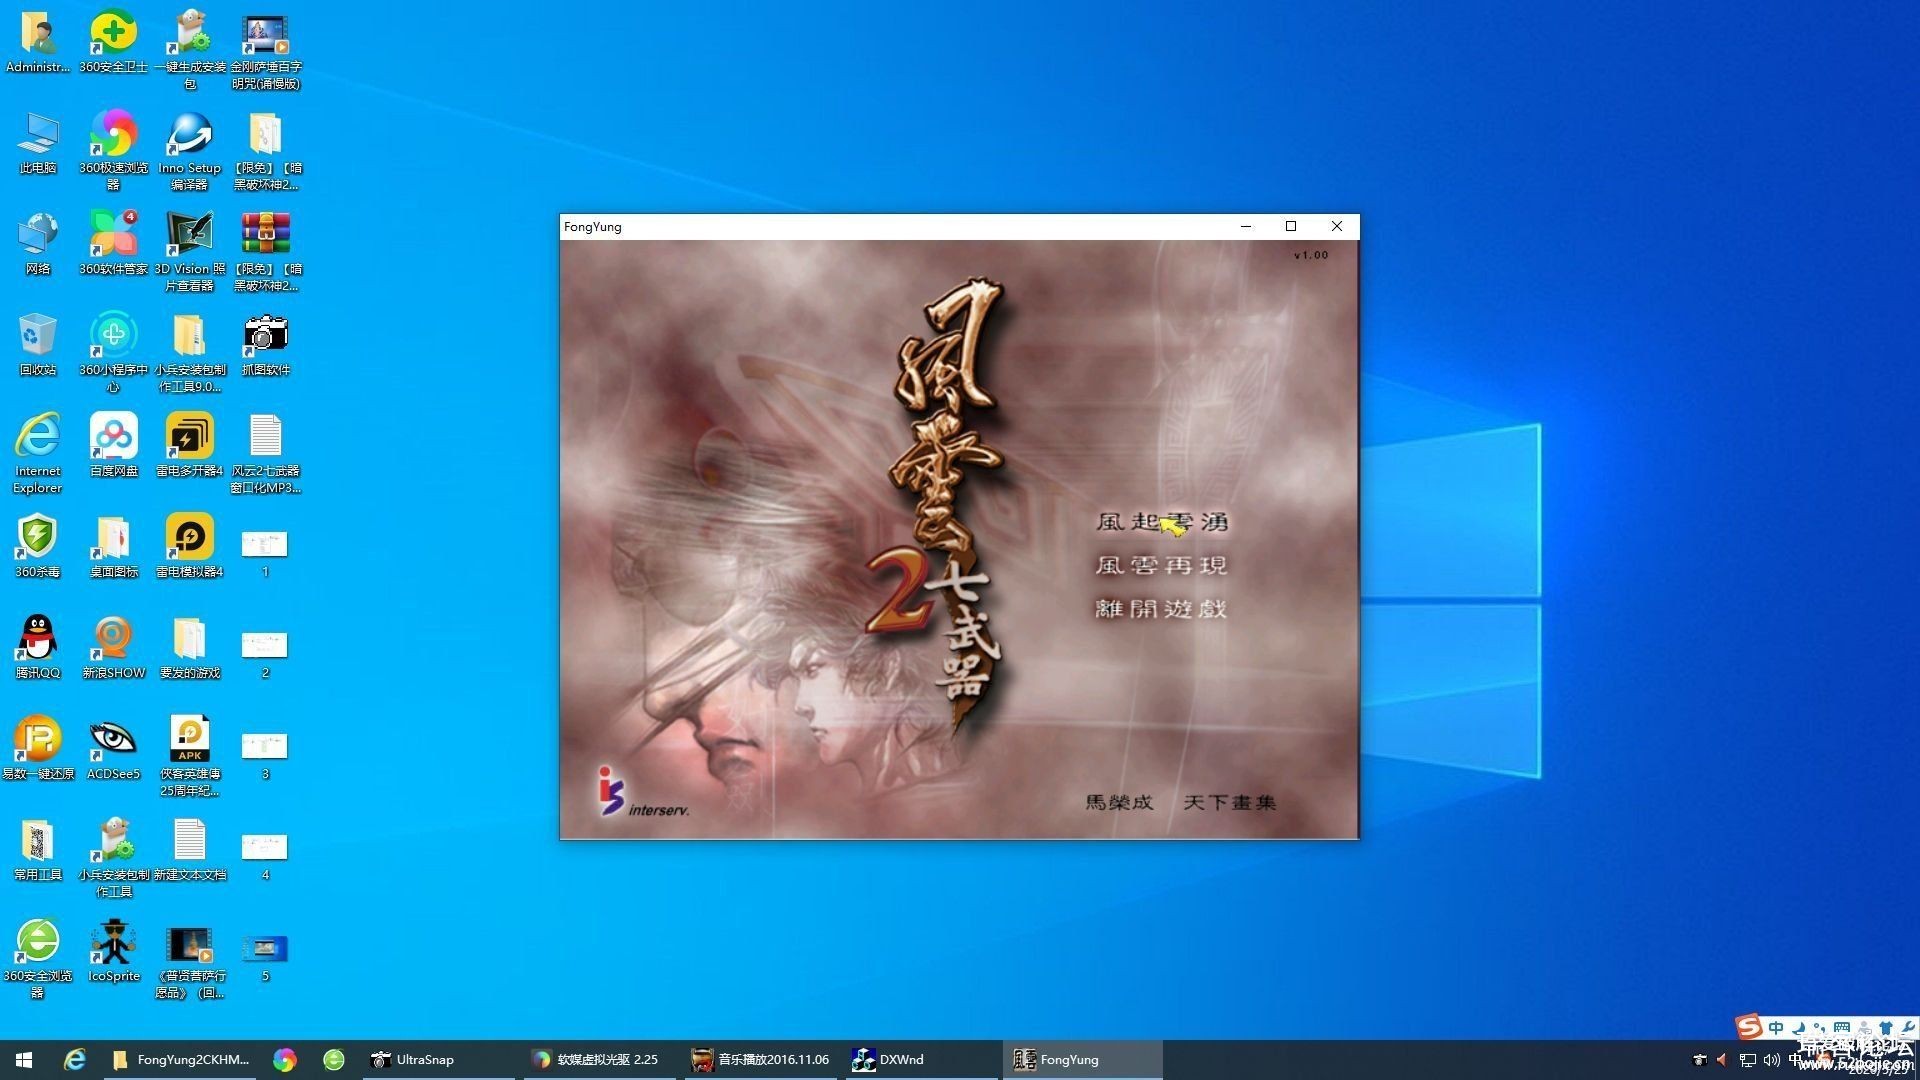Screen dimensions: 1920x1080
Task: Close the FongYung window
Action: click(x=1337, y=226)
